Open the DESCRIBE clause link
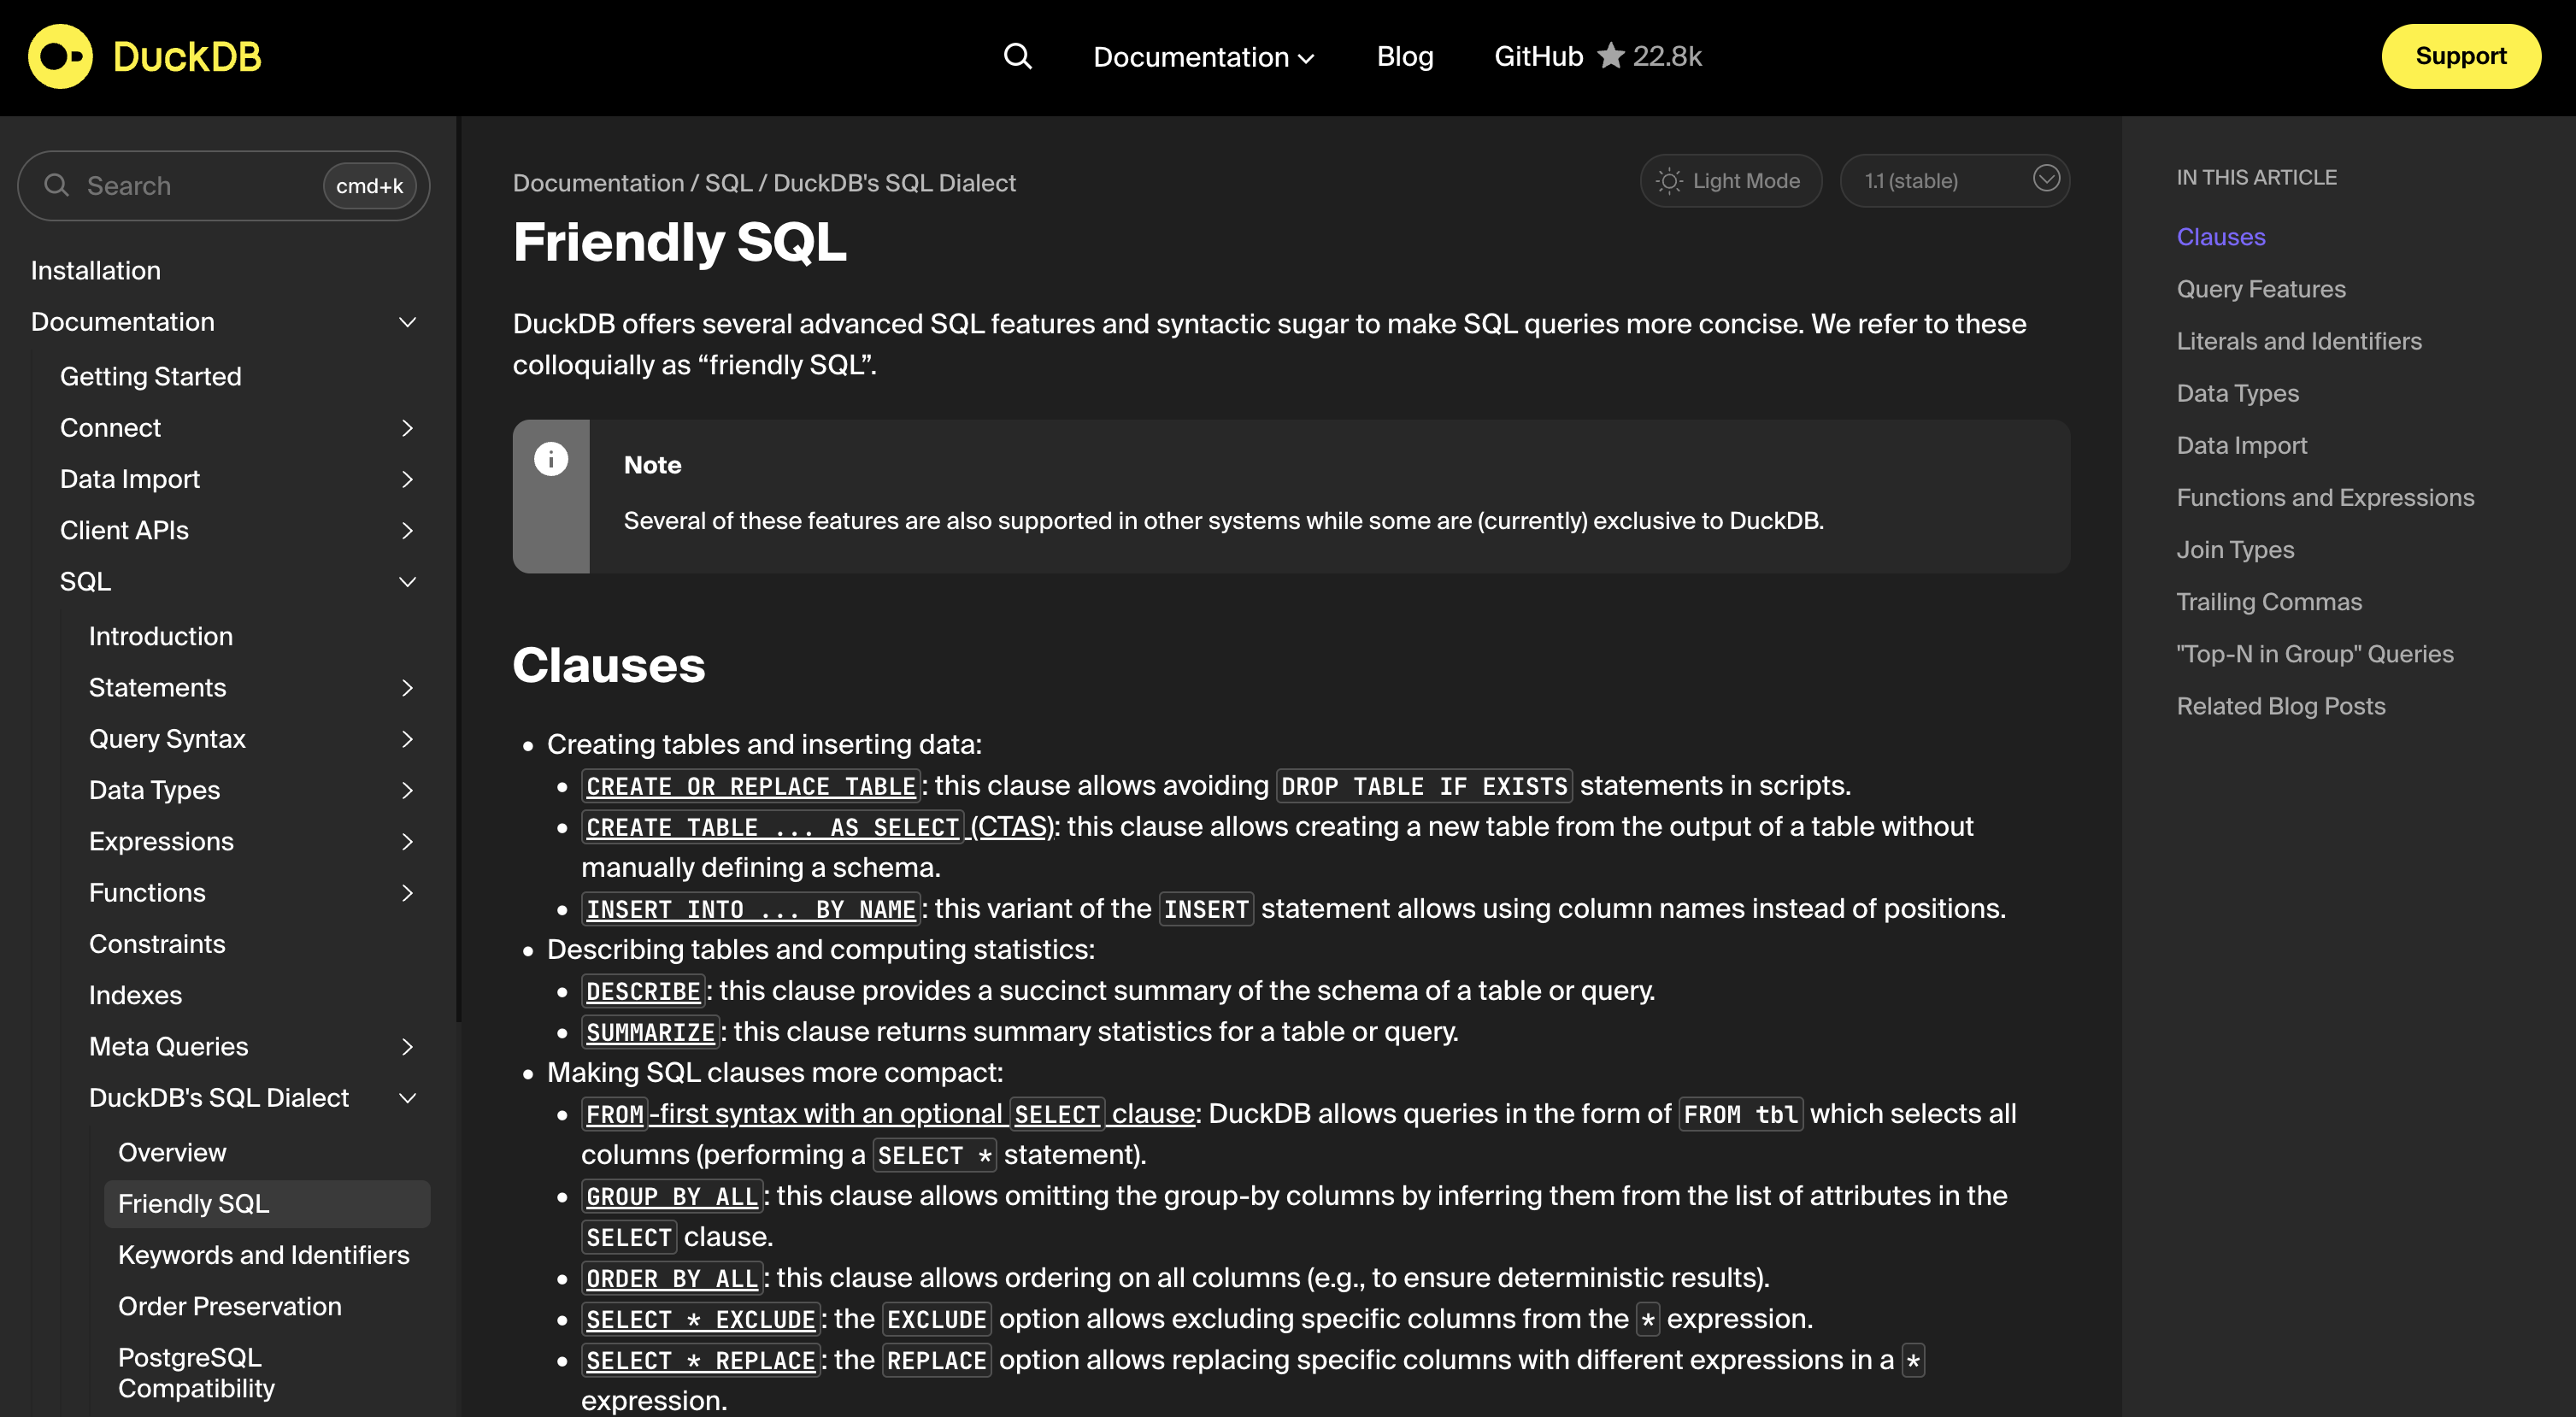 tap(643, 991)
